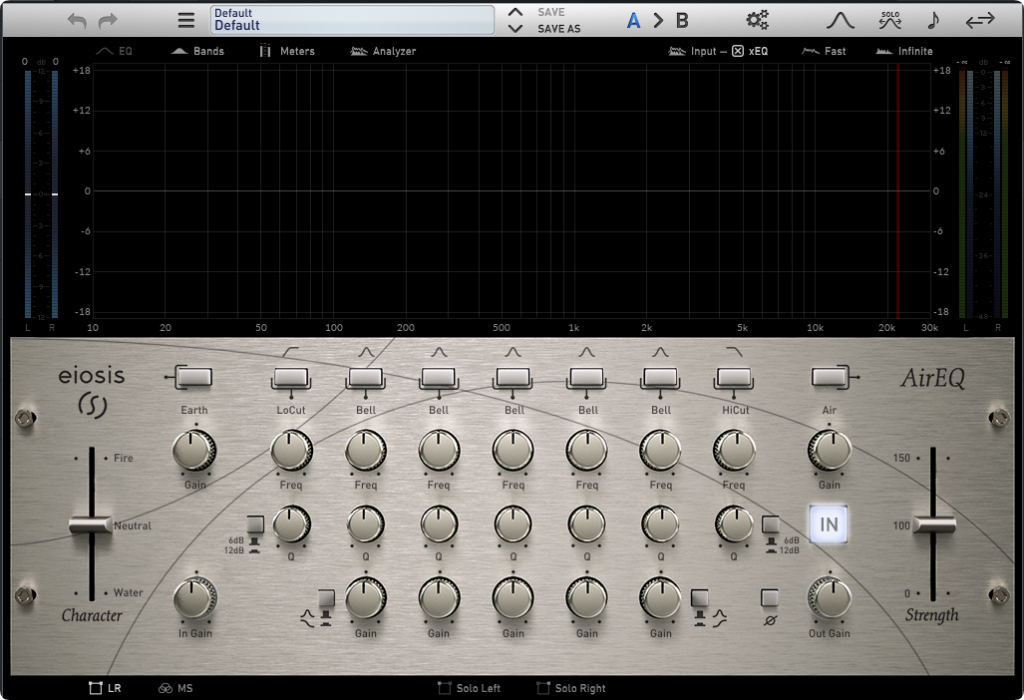
Task: Toggle the xEQ checkbox
Action: pyautogui.click(x=738, y=51)
